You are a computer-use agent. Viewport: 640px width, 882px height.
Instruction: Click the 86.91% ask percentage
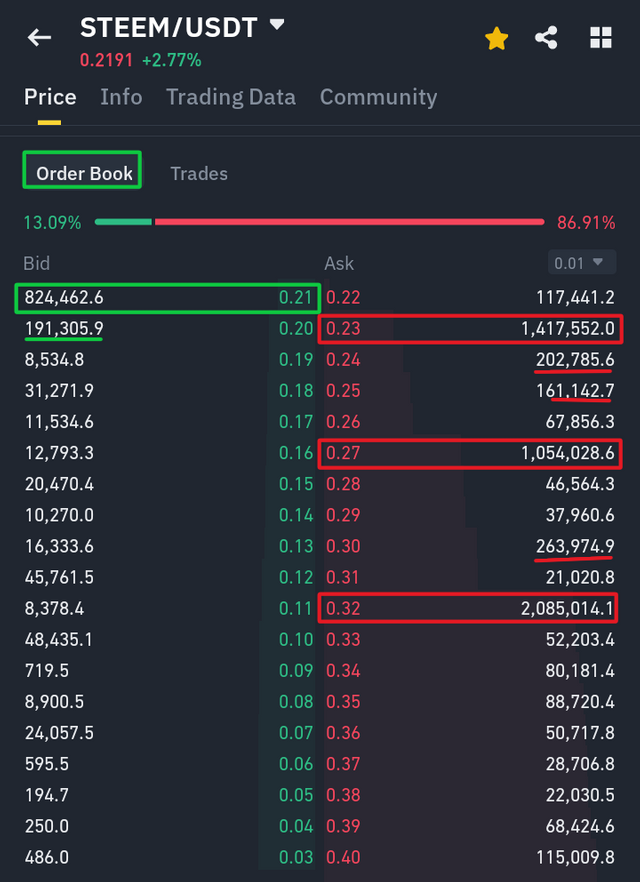(x=586, y=223)
